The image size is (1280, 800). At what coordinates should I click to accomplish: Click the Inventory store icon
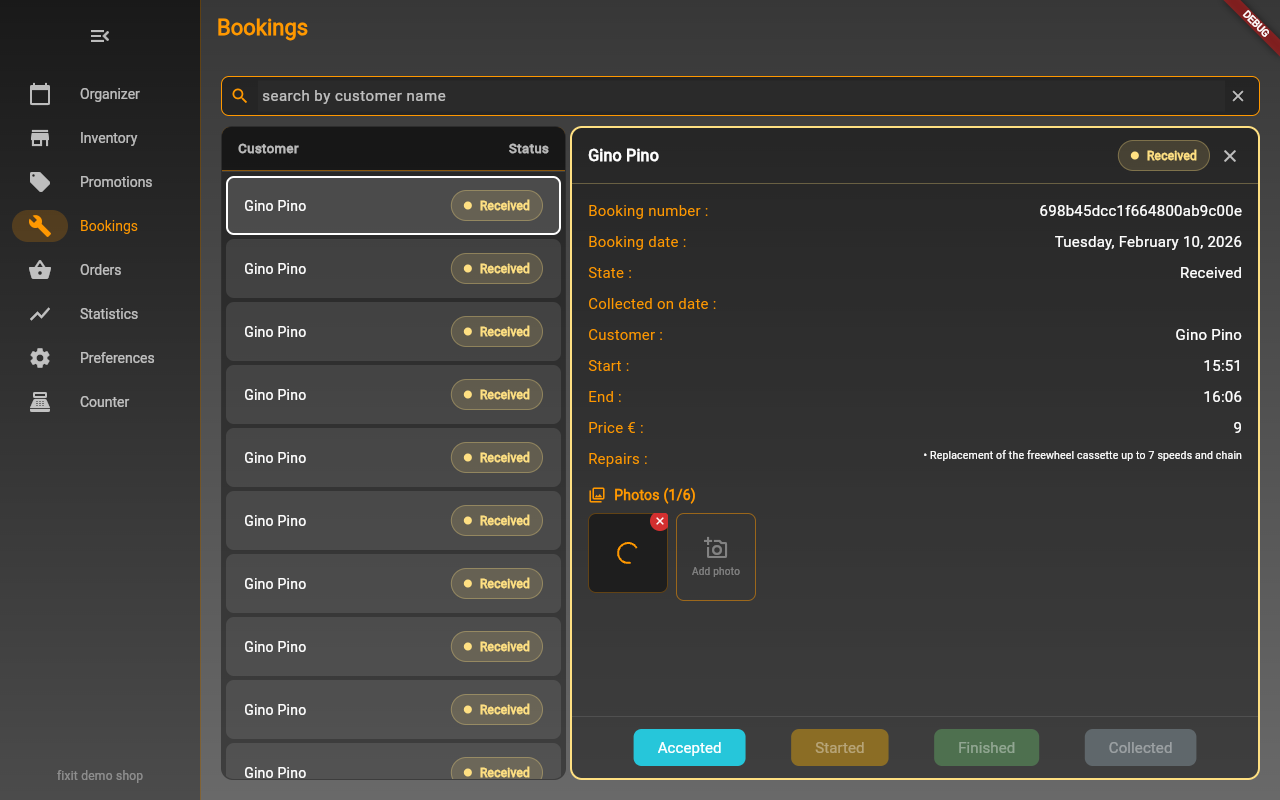pos(40,138)
